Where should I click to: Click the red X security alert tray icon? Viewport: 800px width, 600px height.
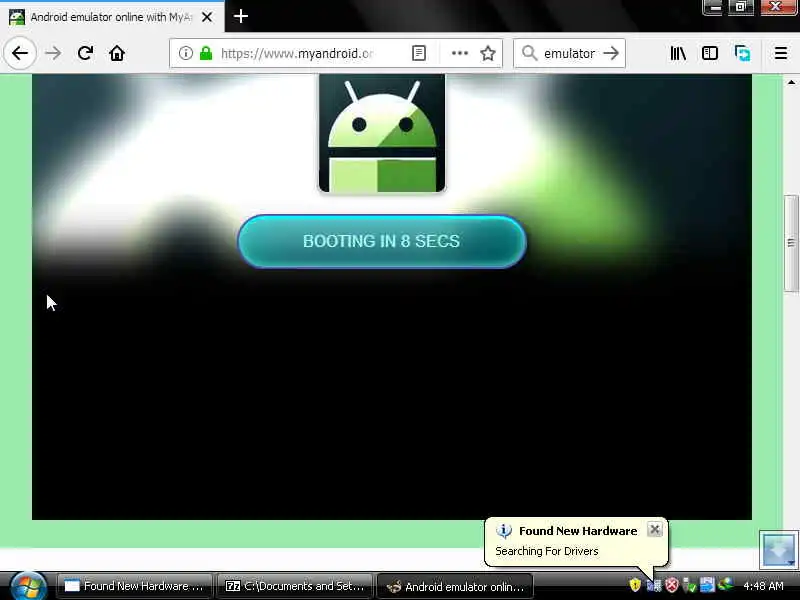pyautogui.click(x=671, y=585)
